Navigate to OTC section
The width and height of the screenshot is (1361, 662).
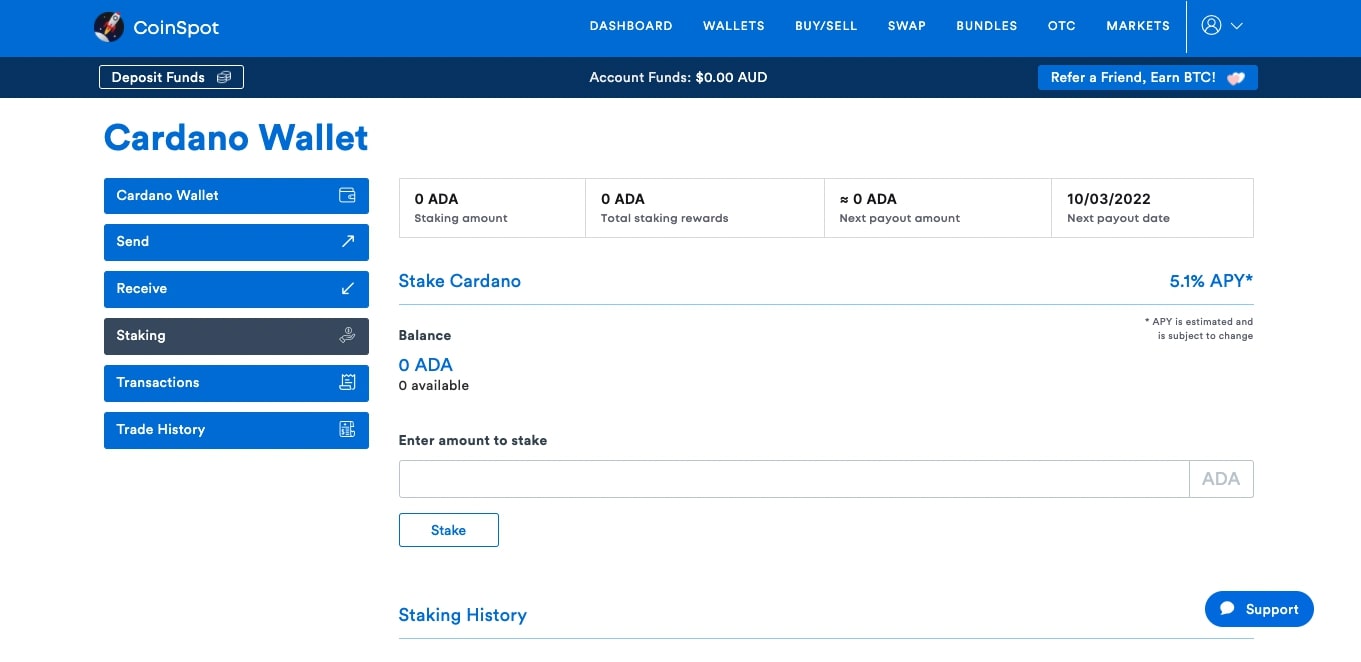[x=1062, y=26]
